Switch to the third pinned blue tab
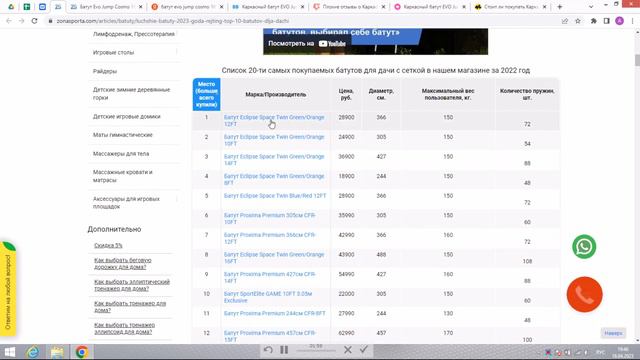The height and width of the screenshot is (360, 640). 42,7
